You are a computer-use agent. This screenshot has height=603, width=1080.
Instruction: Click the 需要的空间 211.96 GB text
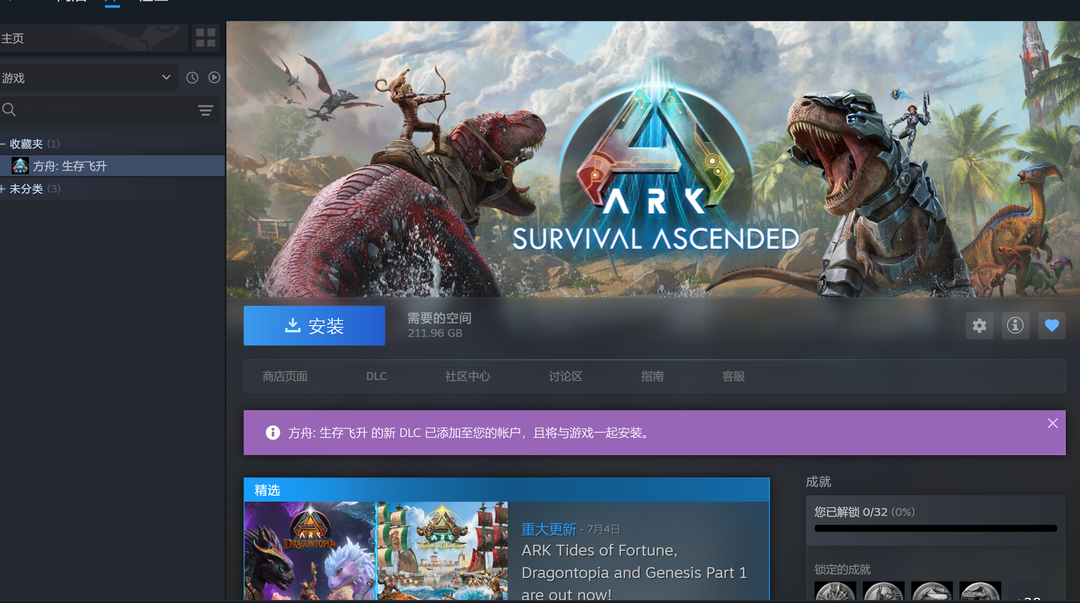tap(439, 325)
